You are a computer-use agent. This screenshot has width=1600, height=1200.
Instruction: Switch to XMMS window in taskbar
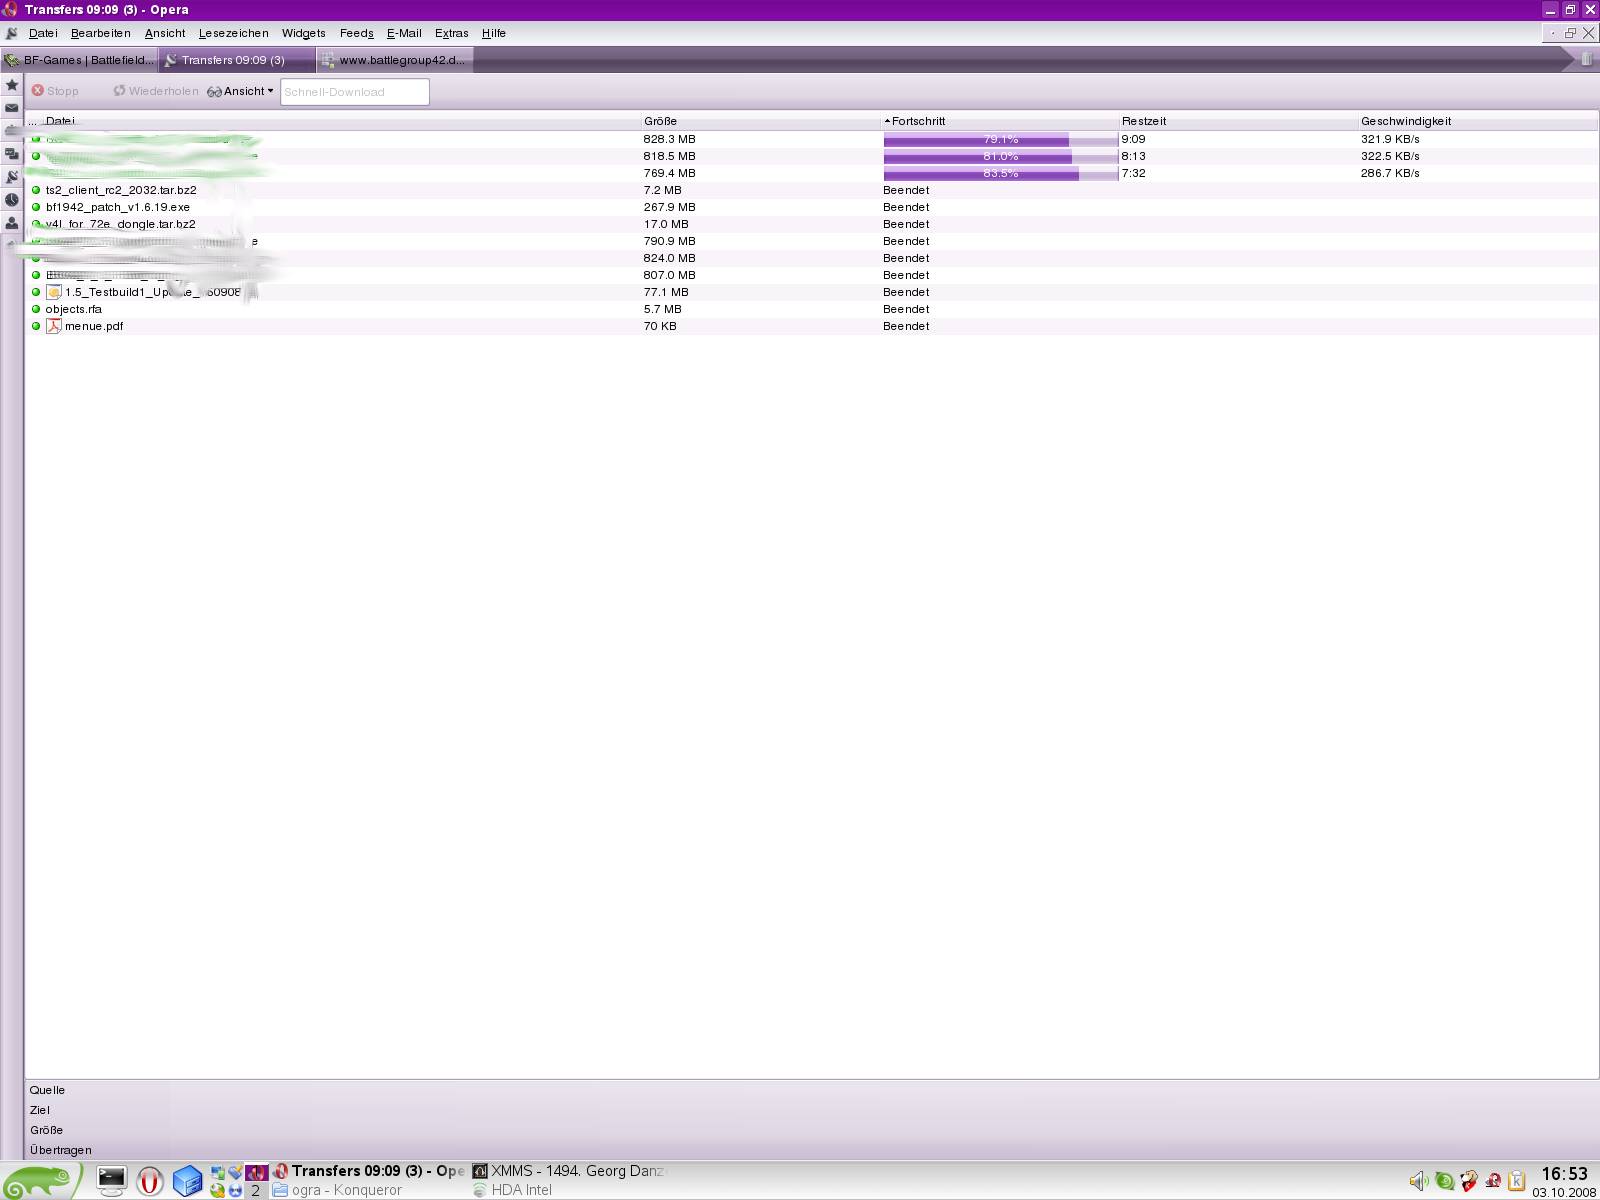(x=568, y=1171)
